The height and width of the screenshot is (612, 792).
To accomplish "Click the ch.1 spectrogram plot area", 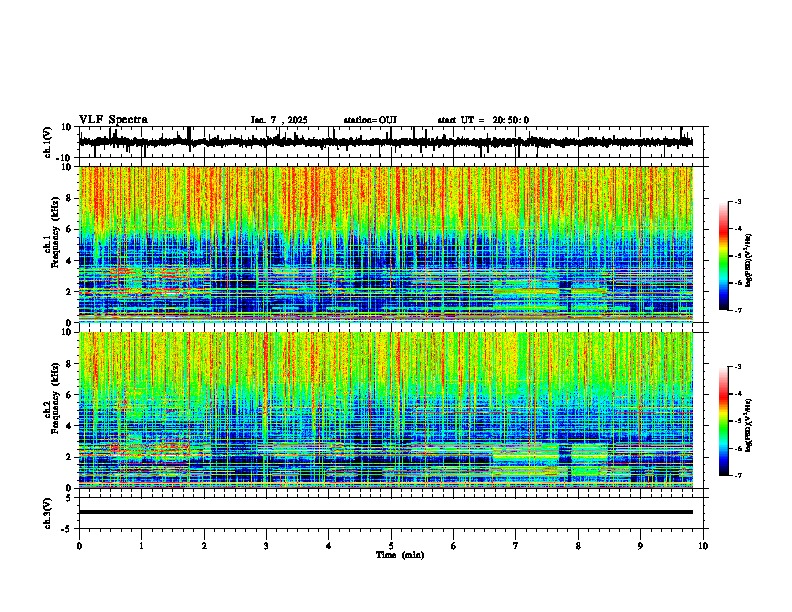I will (386, 244).
